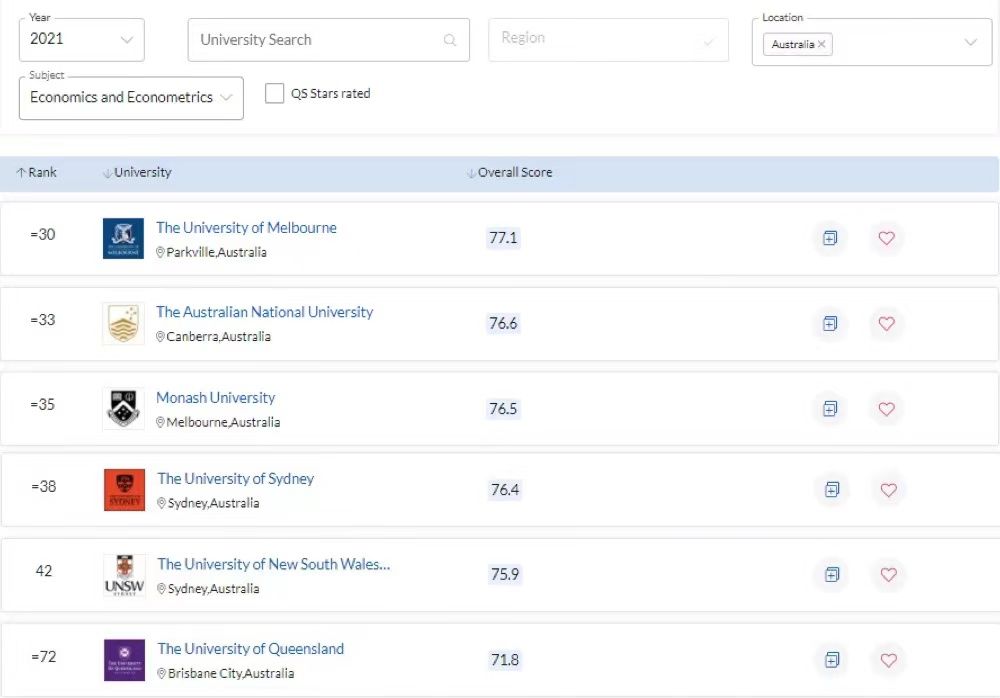This screenshot has height=698, width=1000.
Task: Favorite Monash University with heart icon
Action: (886, 408)
